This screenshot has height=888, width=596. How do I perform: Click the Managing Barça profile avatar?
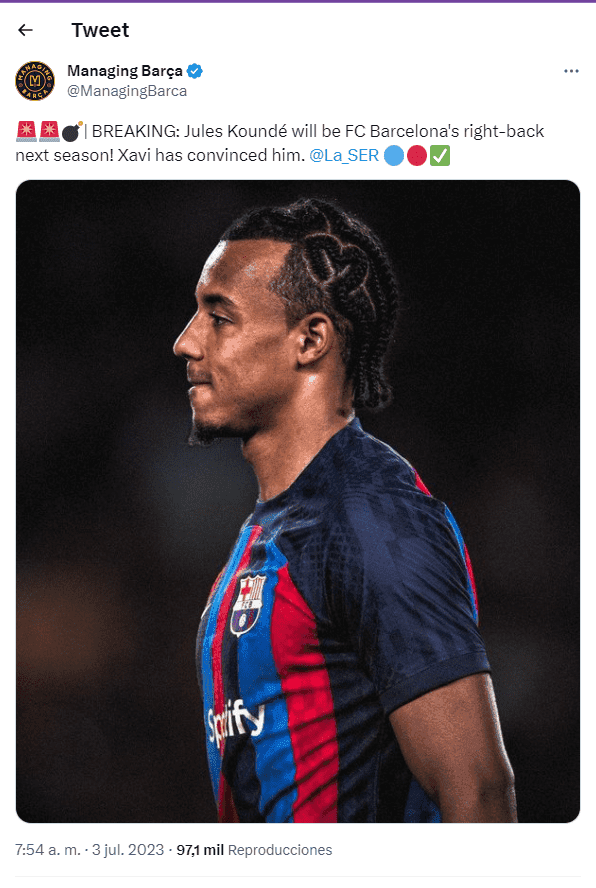pos(35,81)
